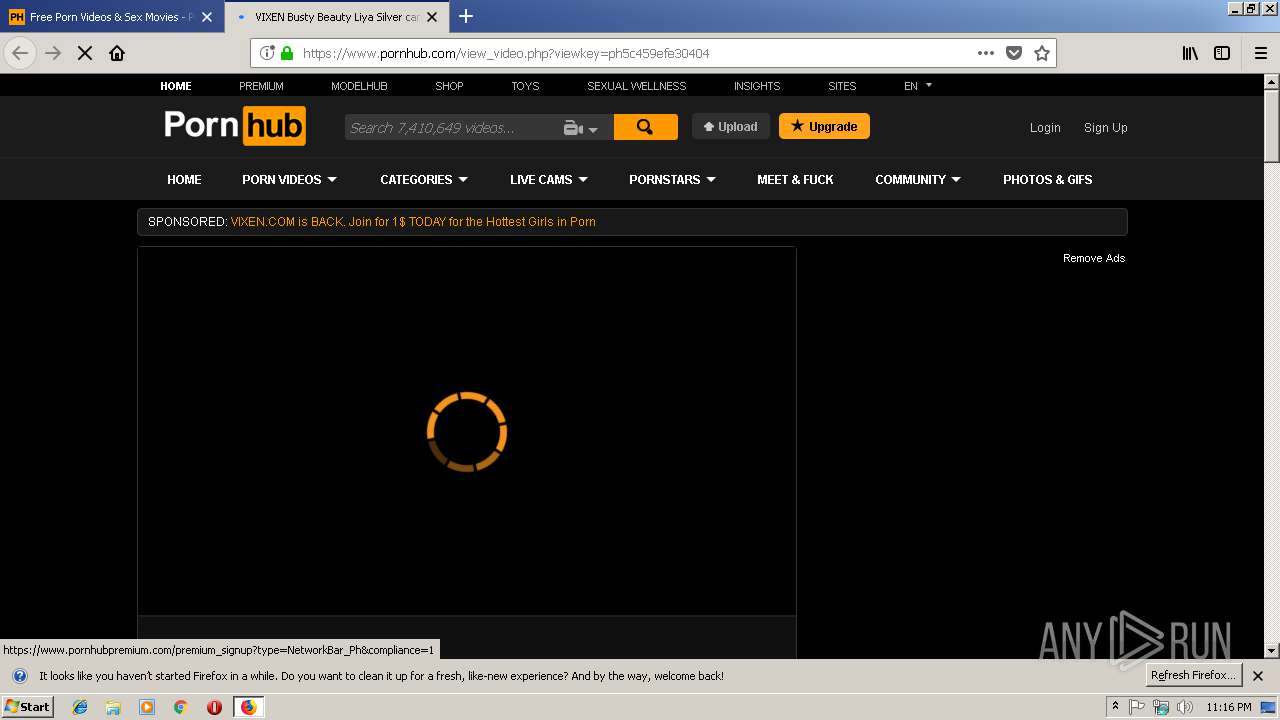Open the Windows Start menu
Screen dimensions: 1280x720
pos(27,707)
